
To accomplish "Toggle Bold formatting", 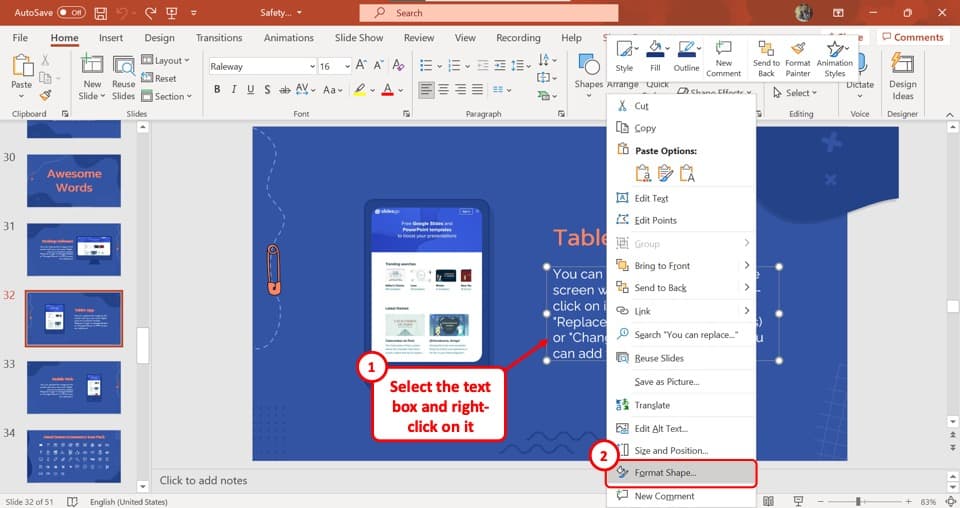I will [217, 89].
